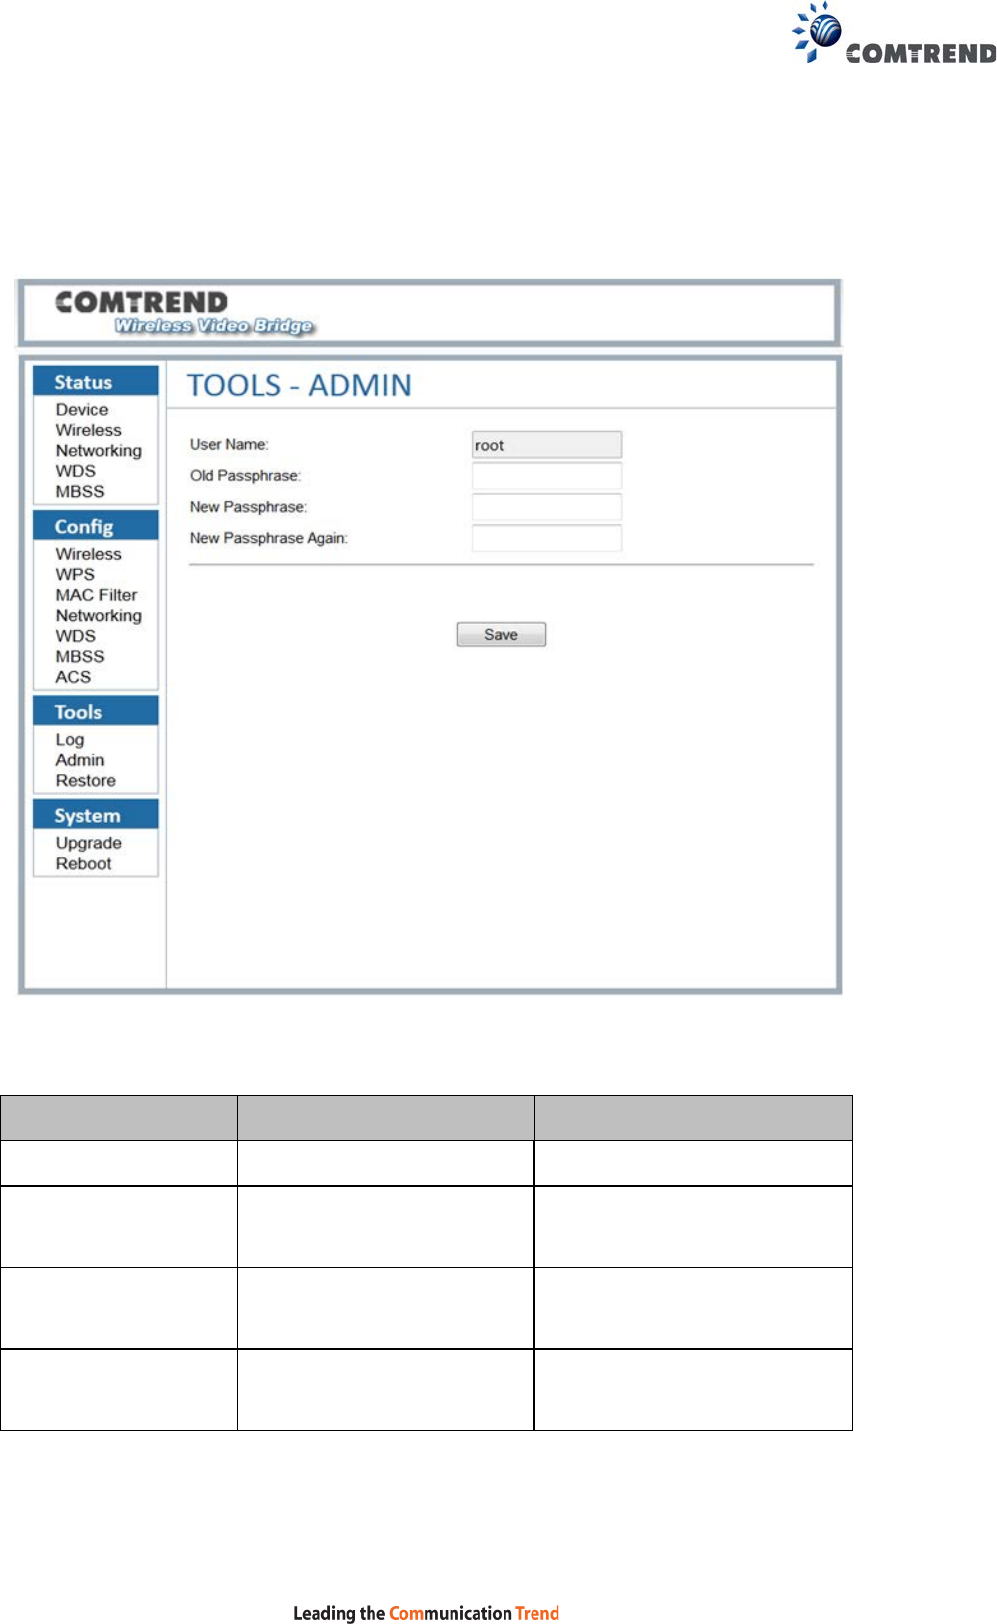
Task: Open the Reboot page under System
Action: 84,864
